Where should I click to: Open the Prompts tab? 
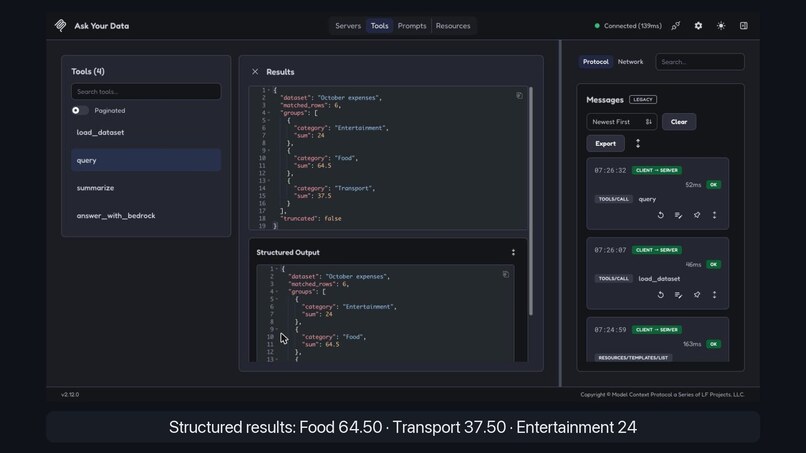(x=412, y=26)
